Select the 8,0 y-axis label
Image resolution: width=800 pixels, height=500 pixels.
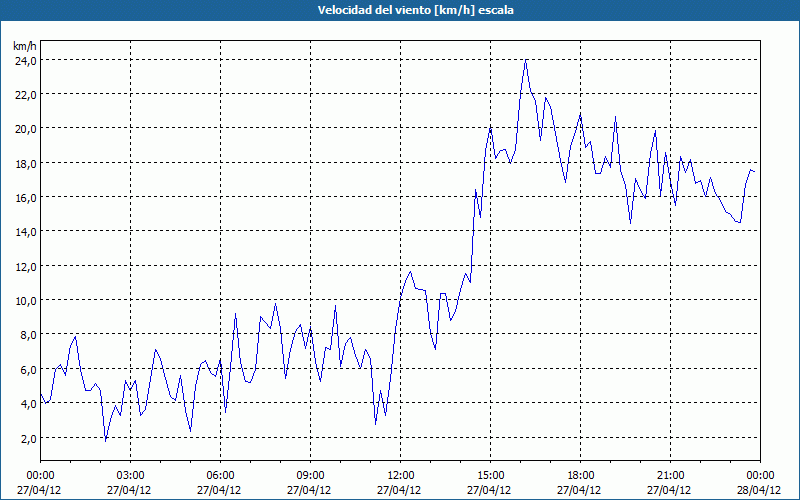click(27, 335)
